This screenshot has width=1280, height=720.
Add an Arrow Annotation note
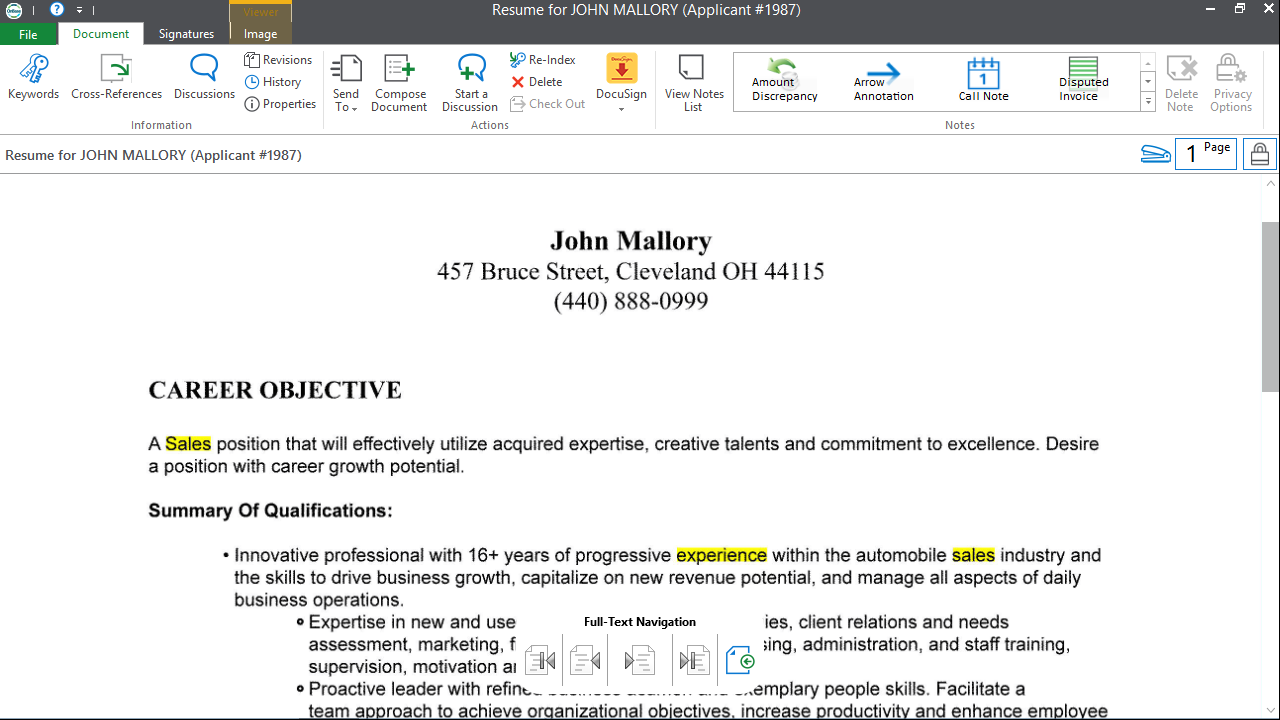pyautogui.click(x=883, y=81)
